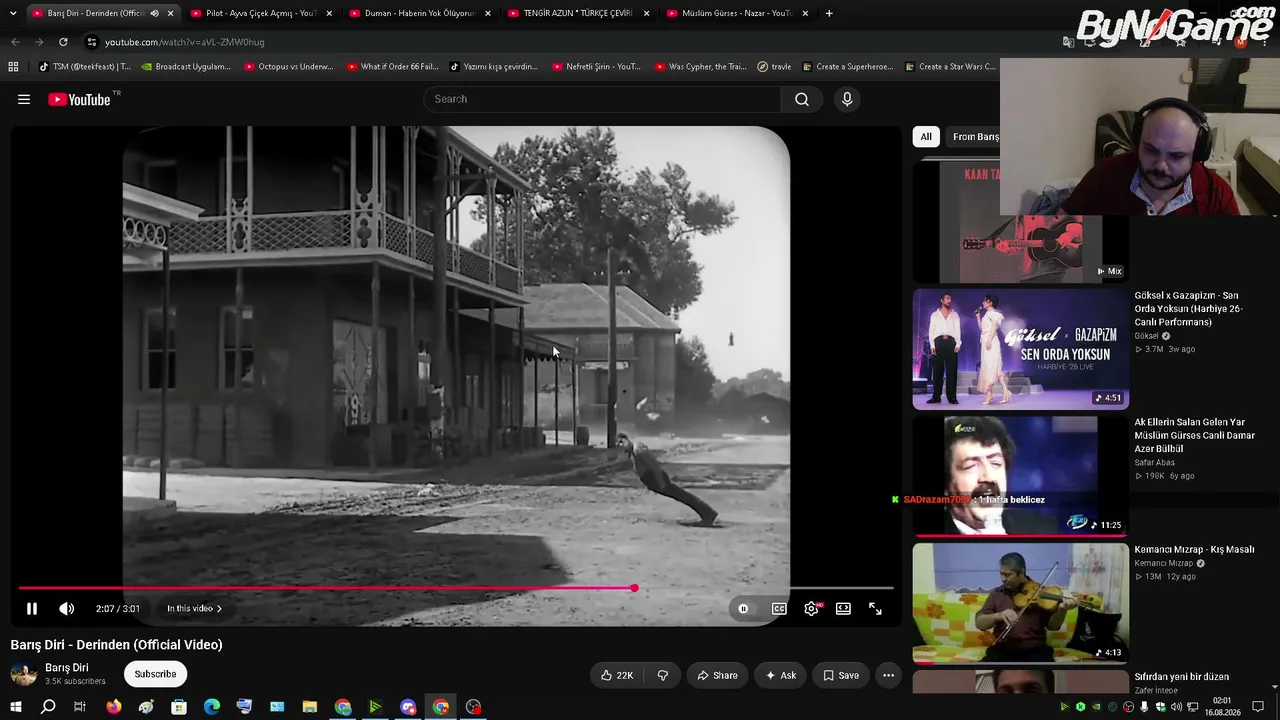Open 'What if Order 66 Fail...' bookmark

pos(392,67)
